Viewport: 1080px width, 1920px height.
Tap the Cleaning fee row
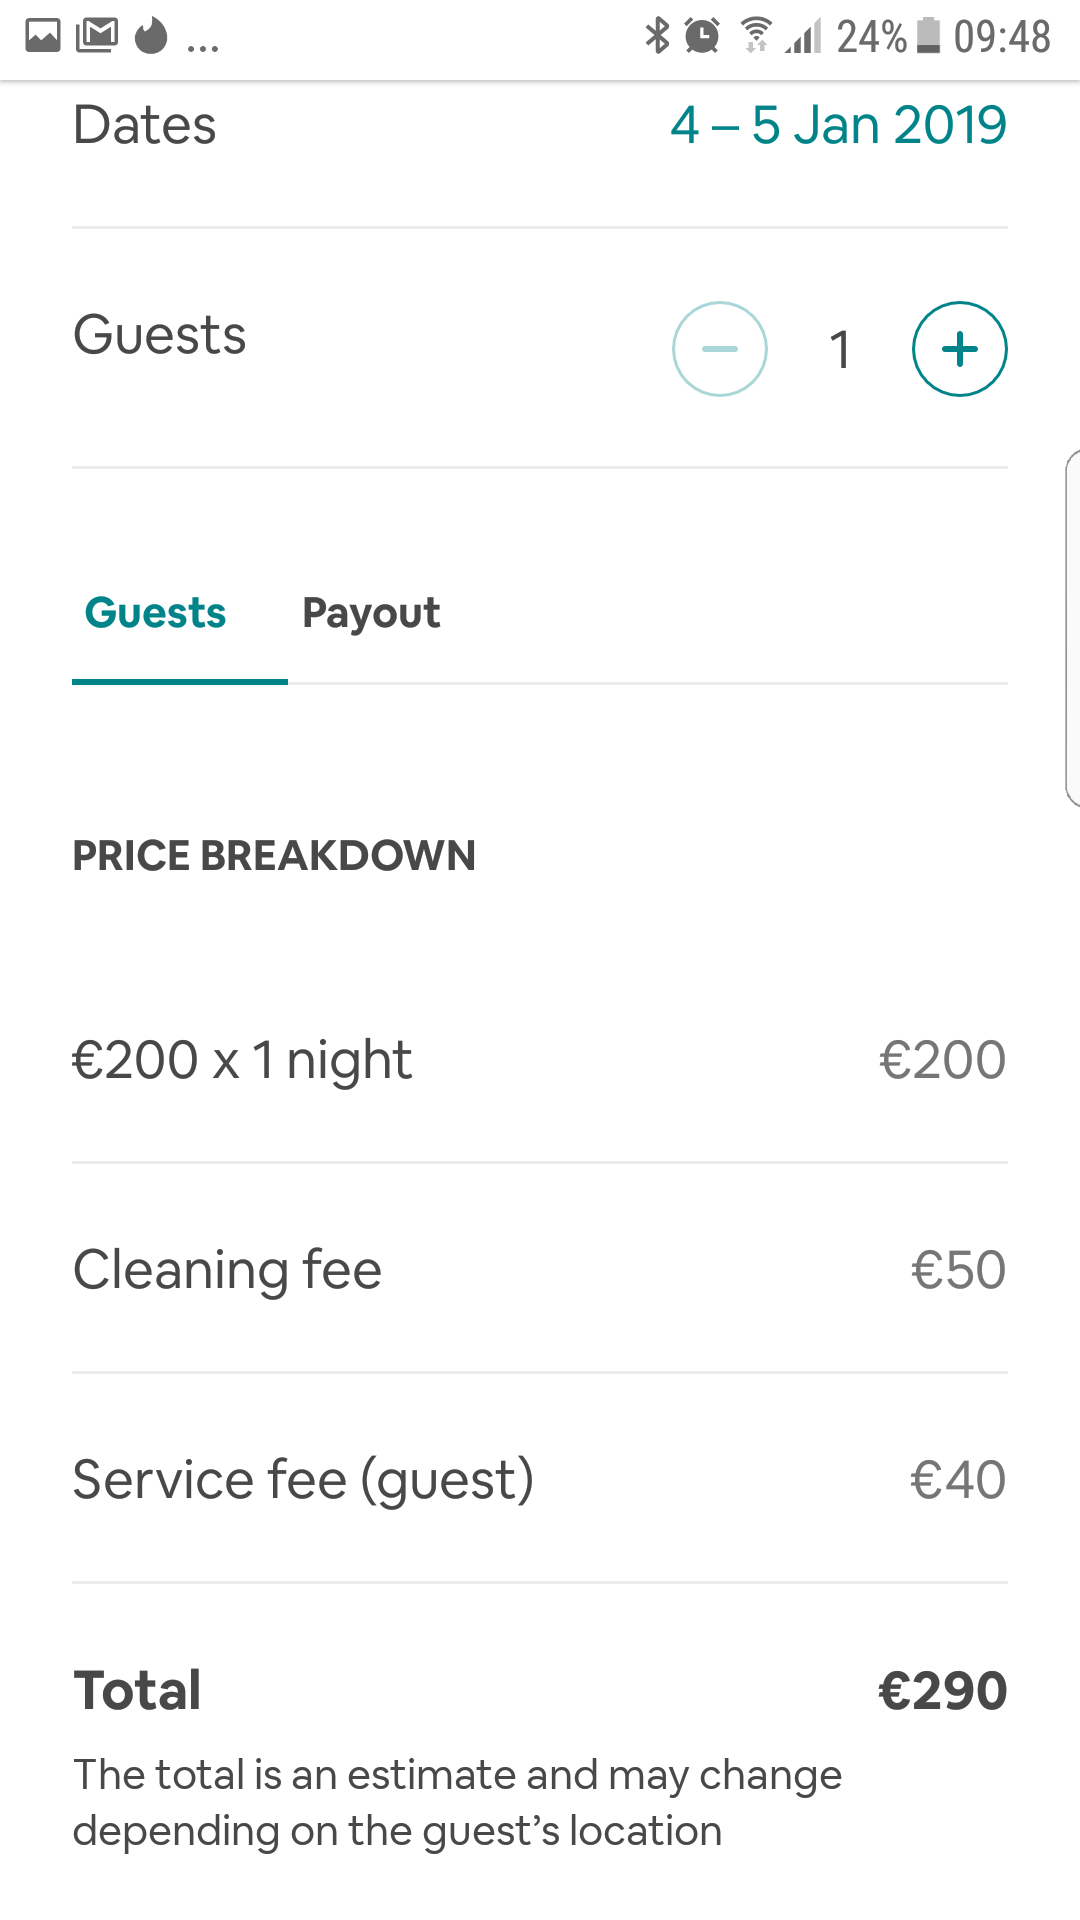(x=540, y=1270)
